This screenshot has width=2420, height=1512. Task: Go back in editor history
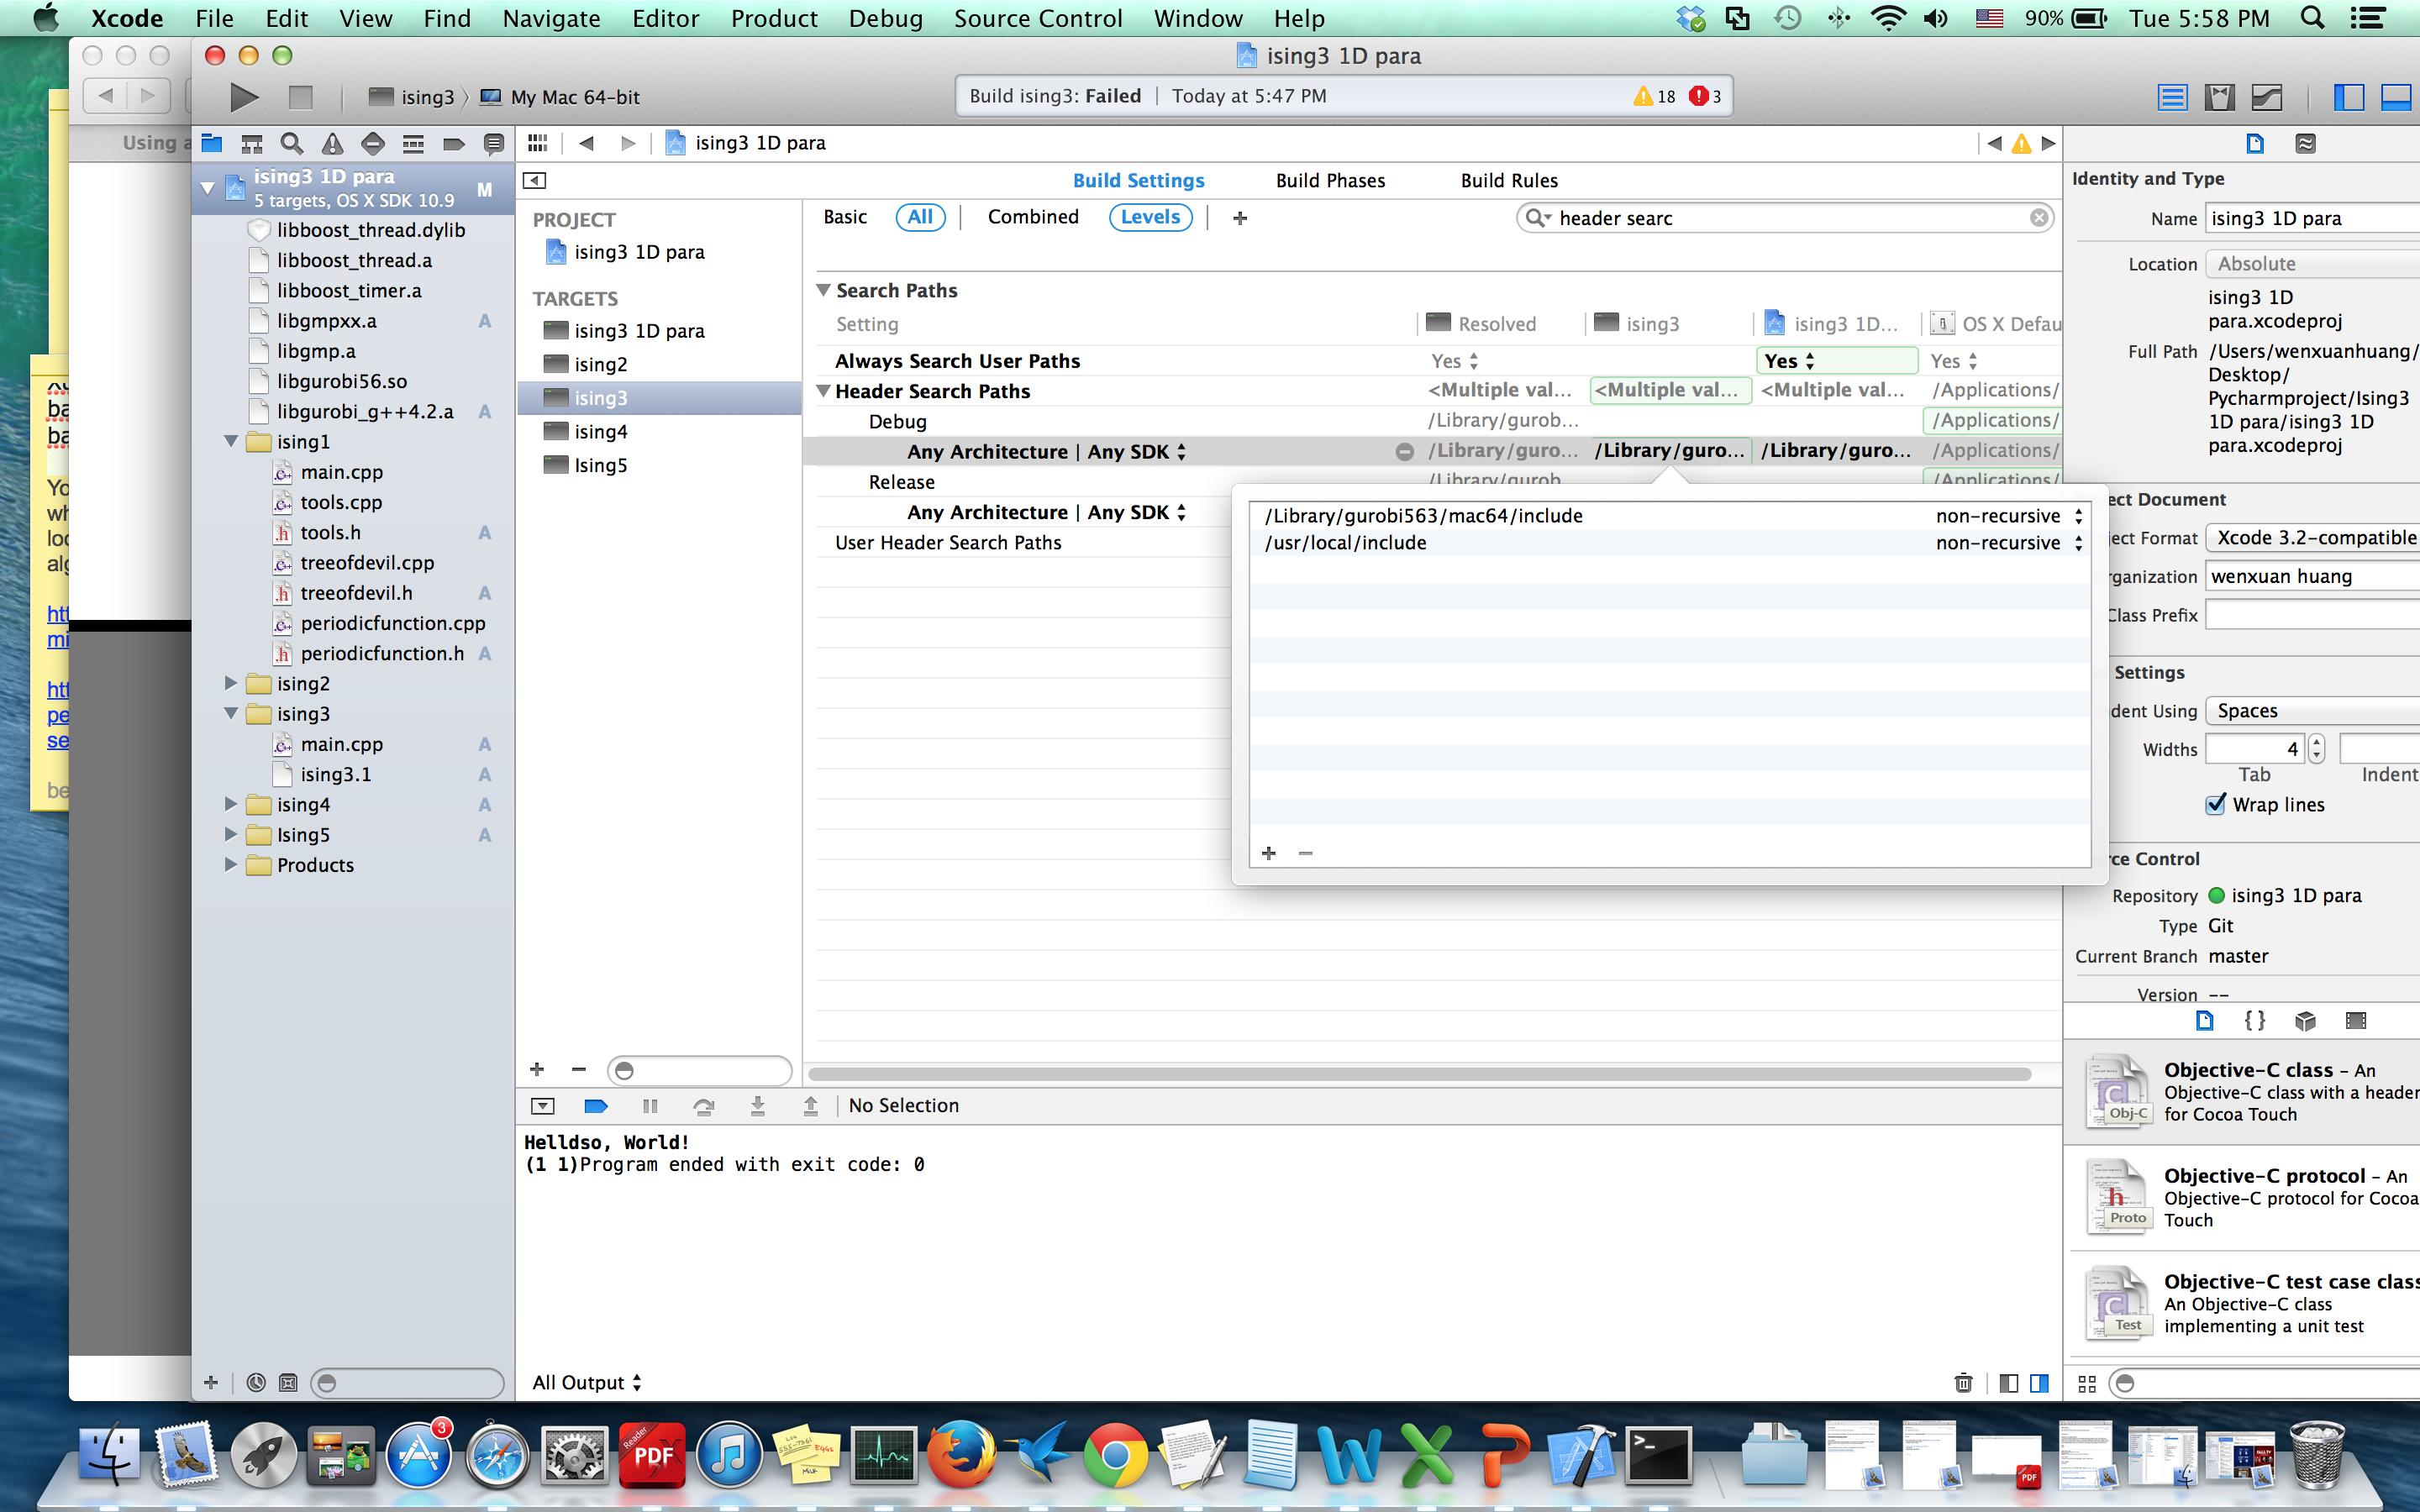coord(587,143)
